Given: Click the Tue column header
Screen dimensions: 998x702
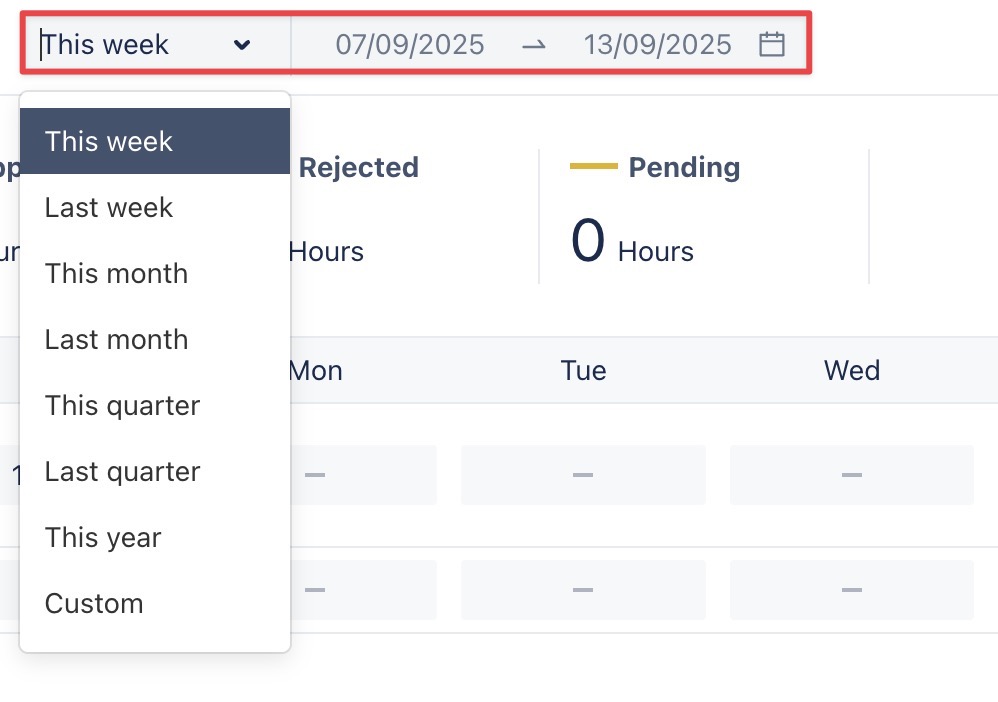Looking at the screenshot, I should pyautogui.click(x=583, y=371).
